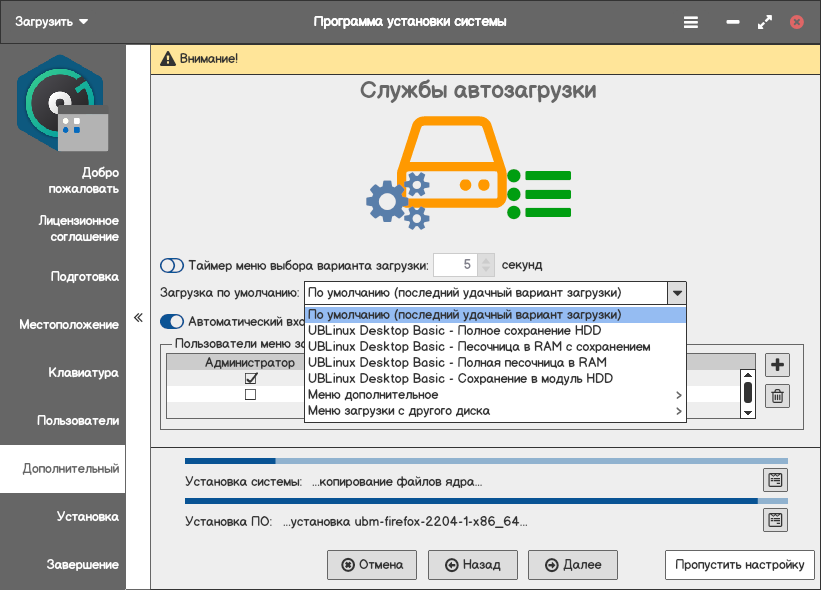Image resolution: width=821 pixels, height=590 pixels.
Task: Click the Далее button
Action: point(573,565)
